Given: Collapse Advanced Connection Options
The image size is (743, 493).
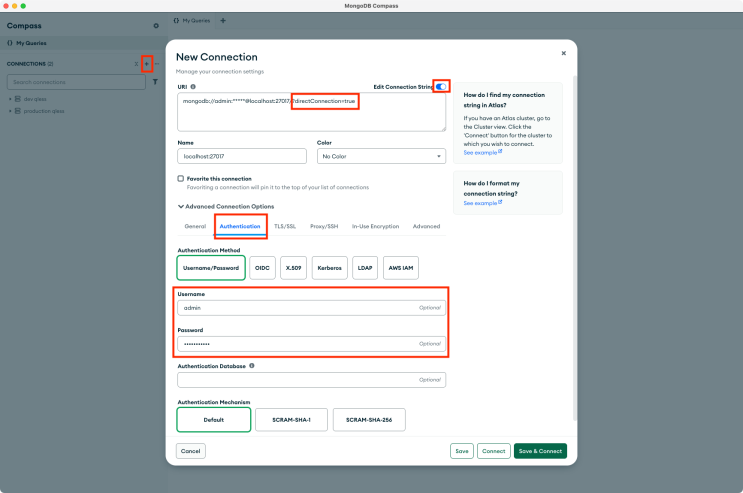Looking at the screenshot, I should [x=226, y=206].
